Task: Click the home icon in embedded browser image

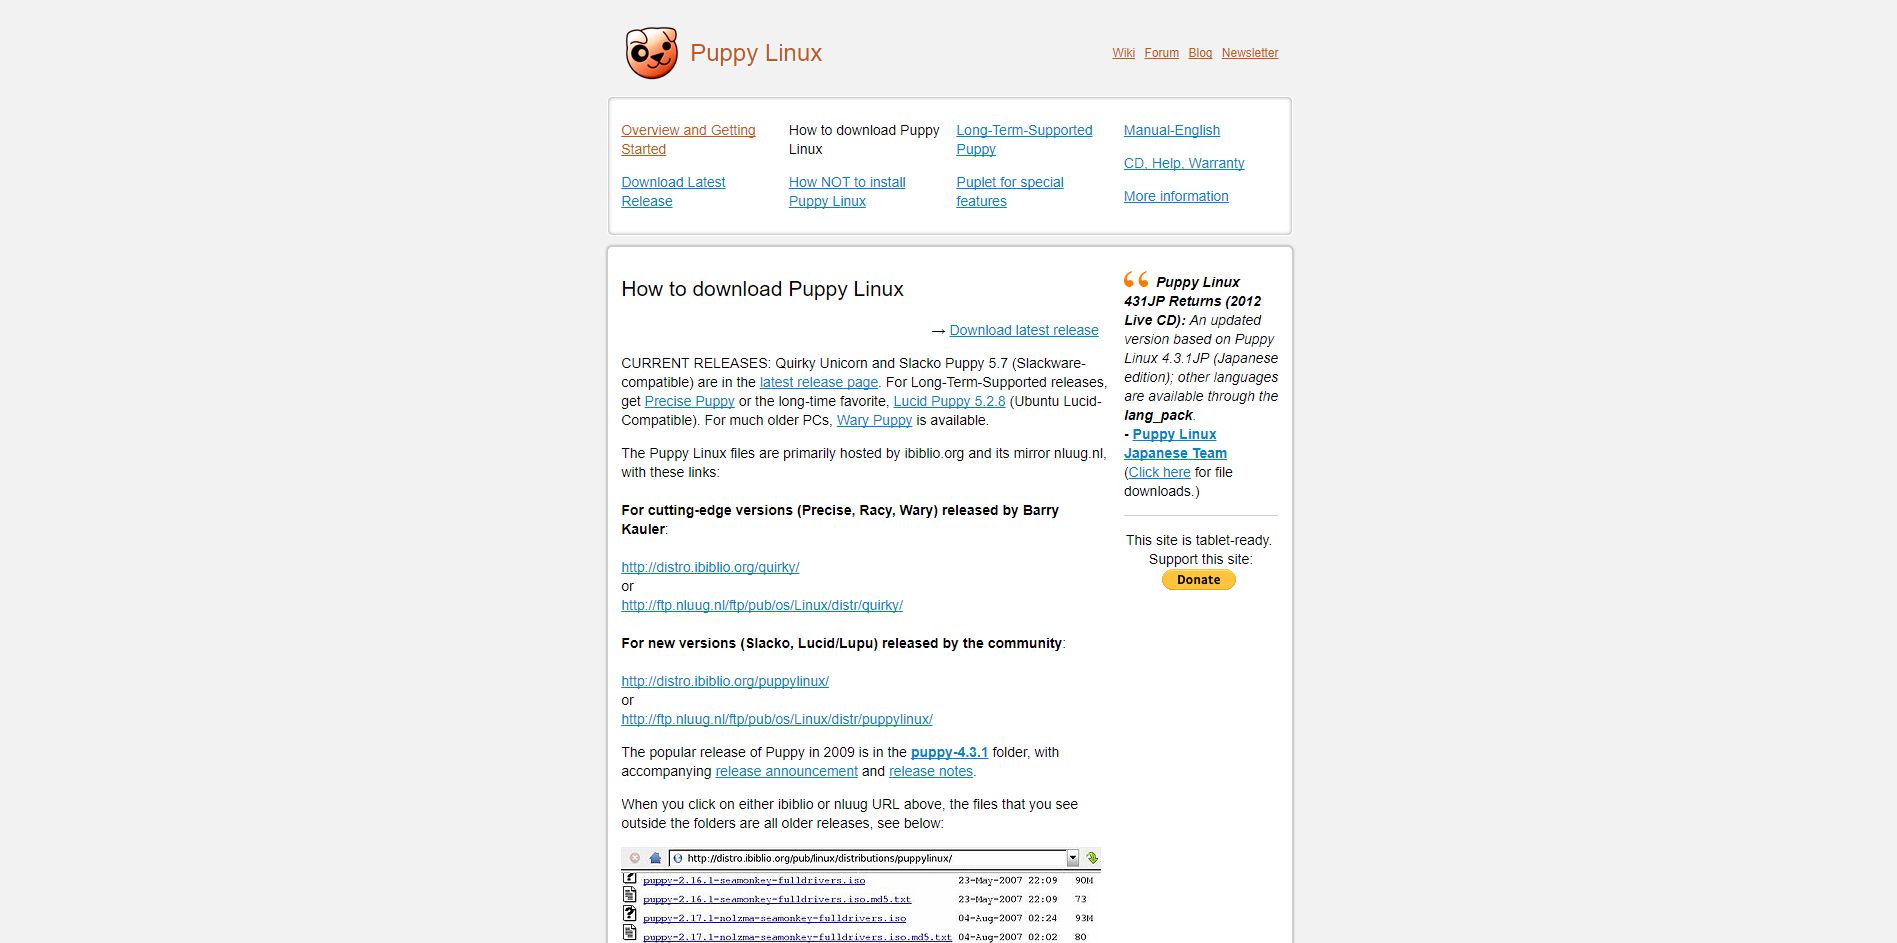Action: [655, 858]
